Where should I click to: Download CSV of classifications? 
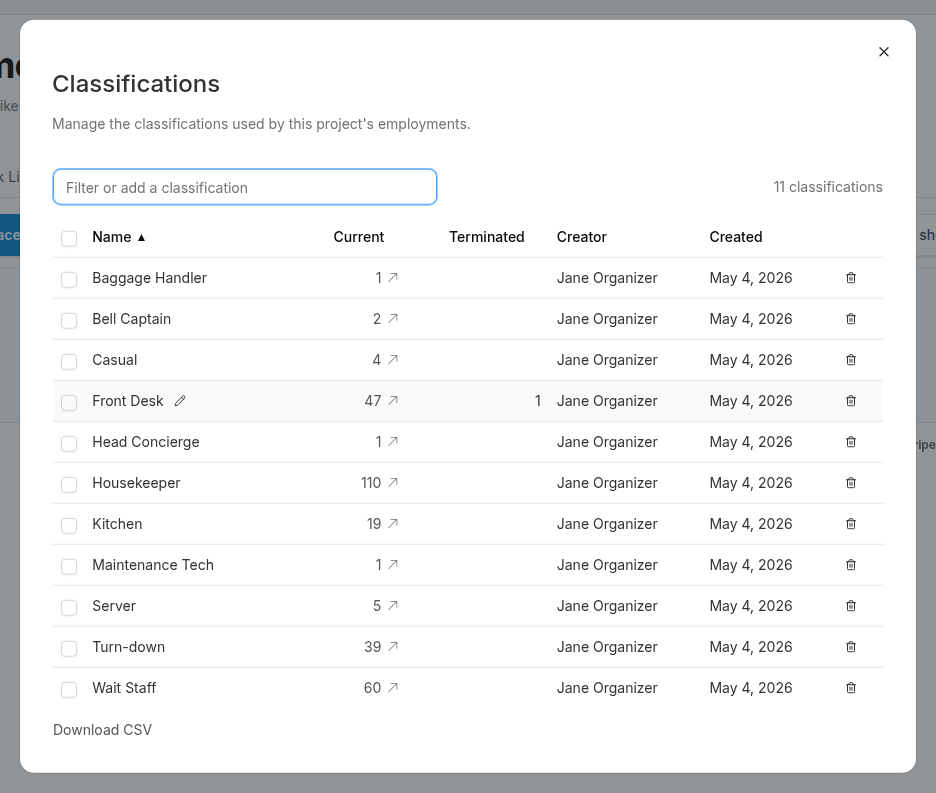pyautogui.click(x=102, y=730)
